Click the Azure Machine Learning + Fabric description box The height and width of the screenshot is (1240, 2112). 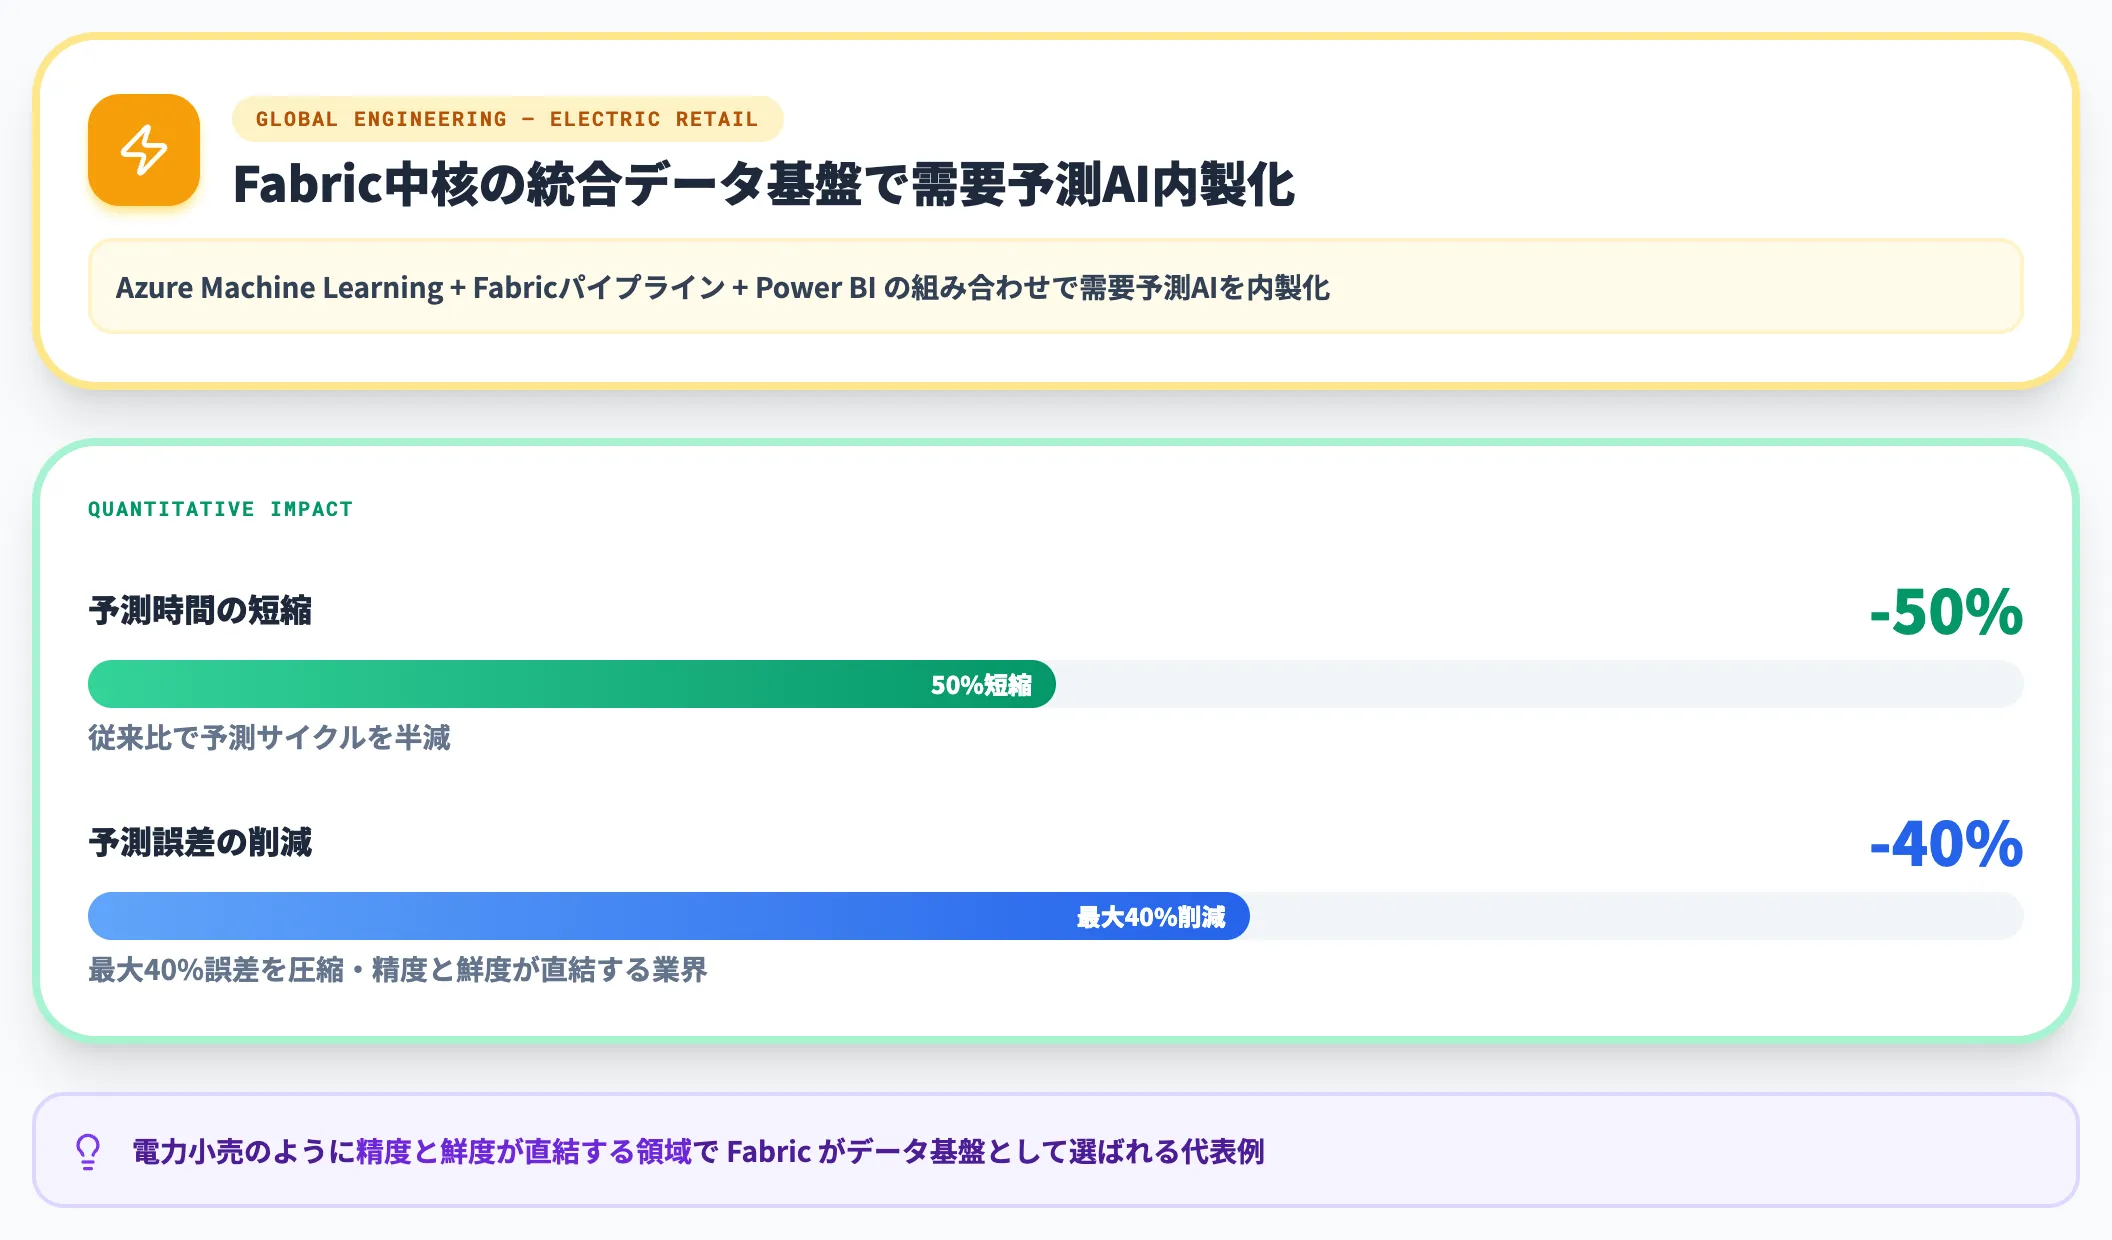[x=1055, y=287]
